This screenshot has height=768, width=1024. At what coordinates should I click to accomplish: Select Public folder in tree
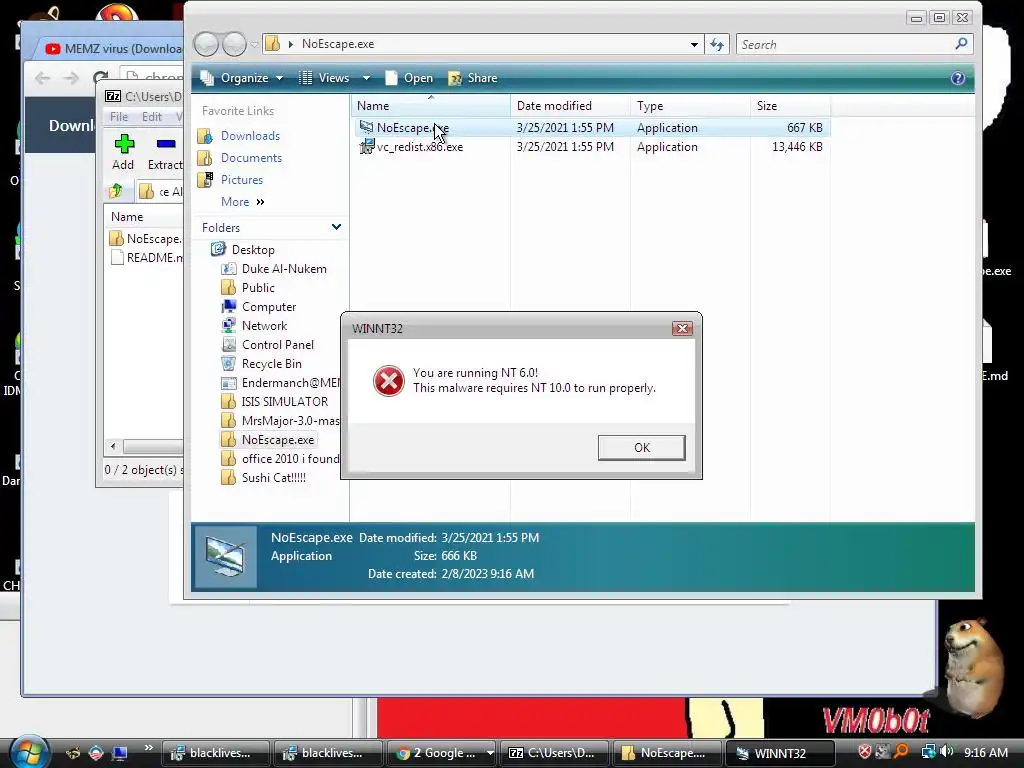[x=258, y=288]
